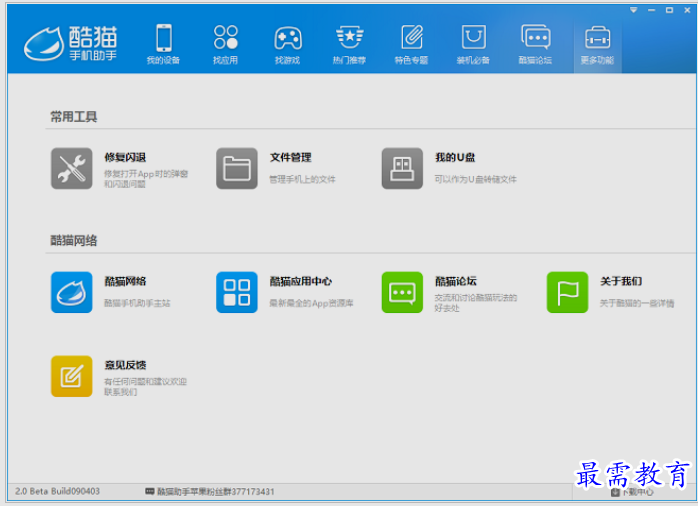698x506 pixels.
Task: Open 下载中心 in the status bar
Action: point(633,492)
